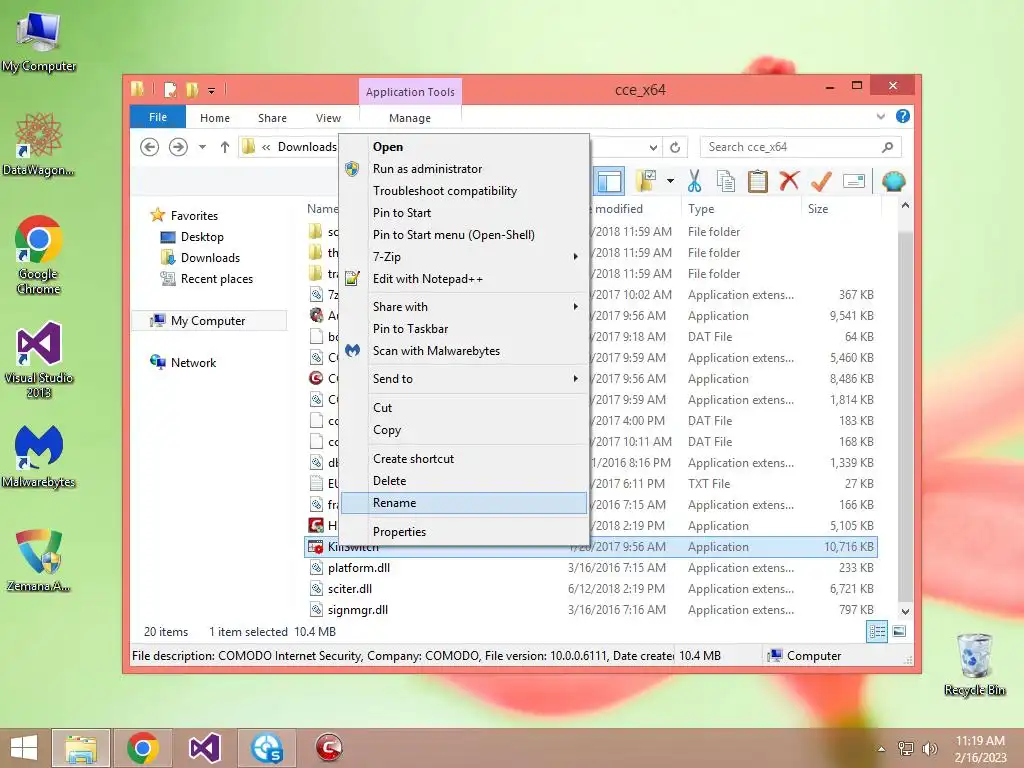Click the Paste clipboard toolbar icon
Viewport: 1024px width, 768px height.
[758, 182]
